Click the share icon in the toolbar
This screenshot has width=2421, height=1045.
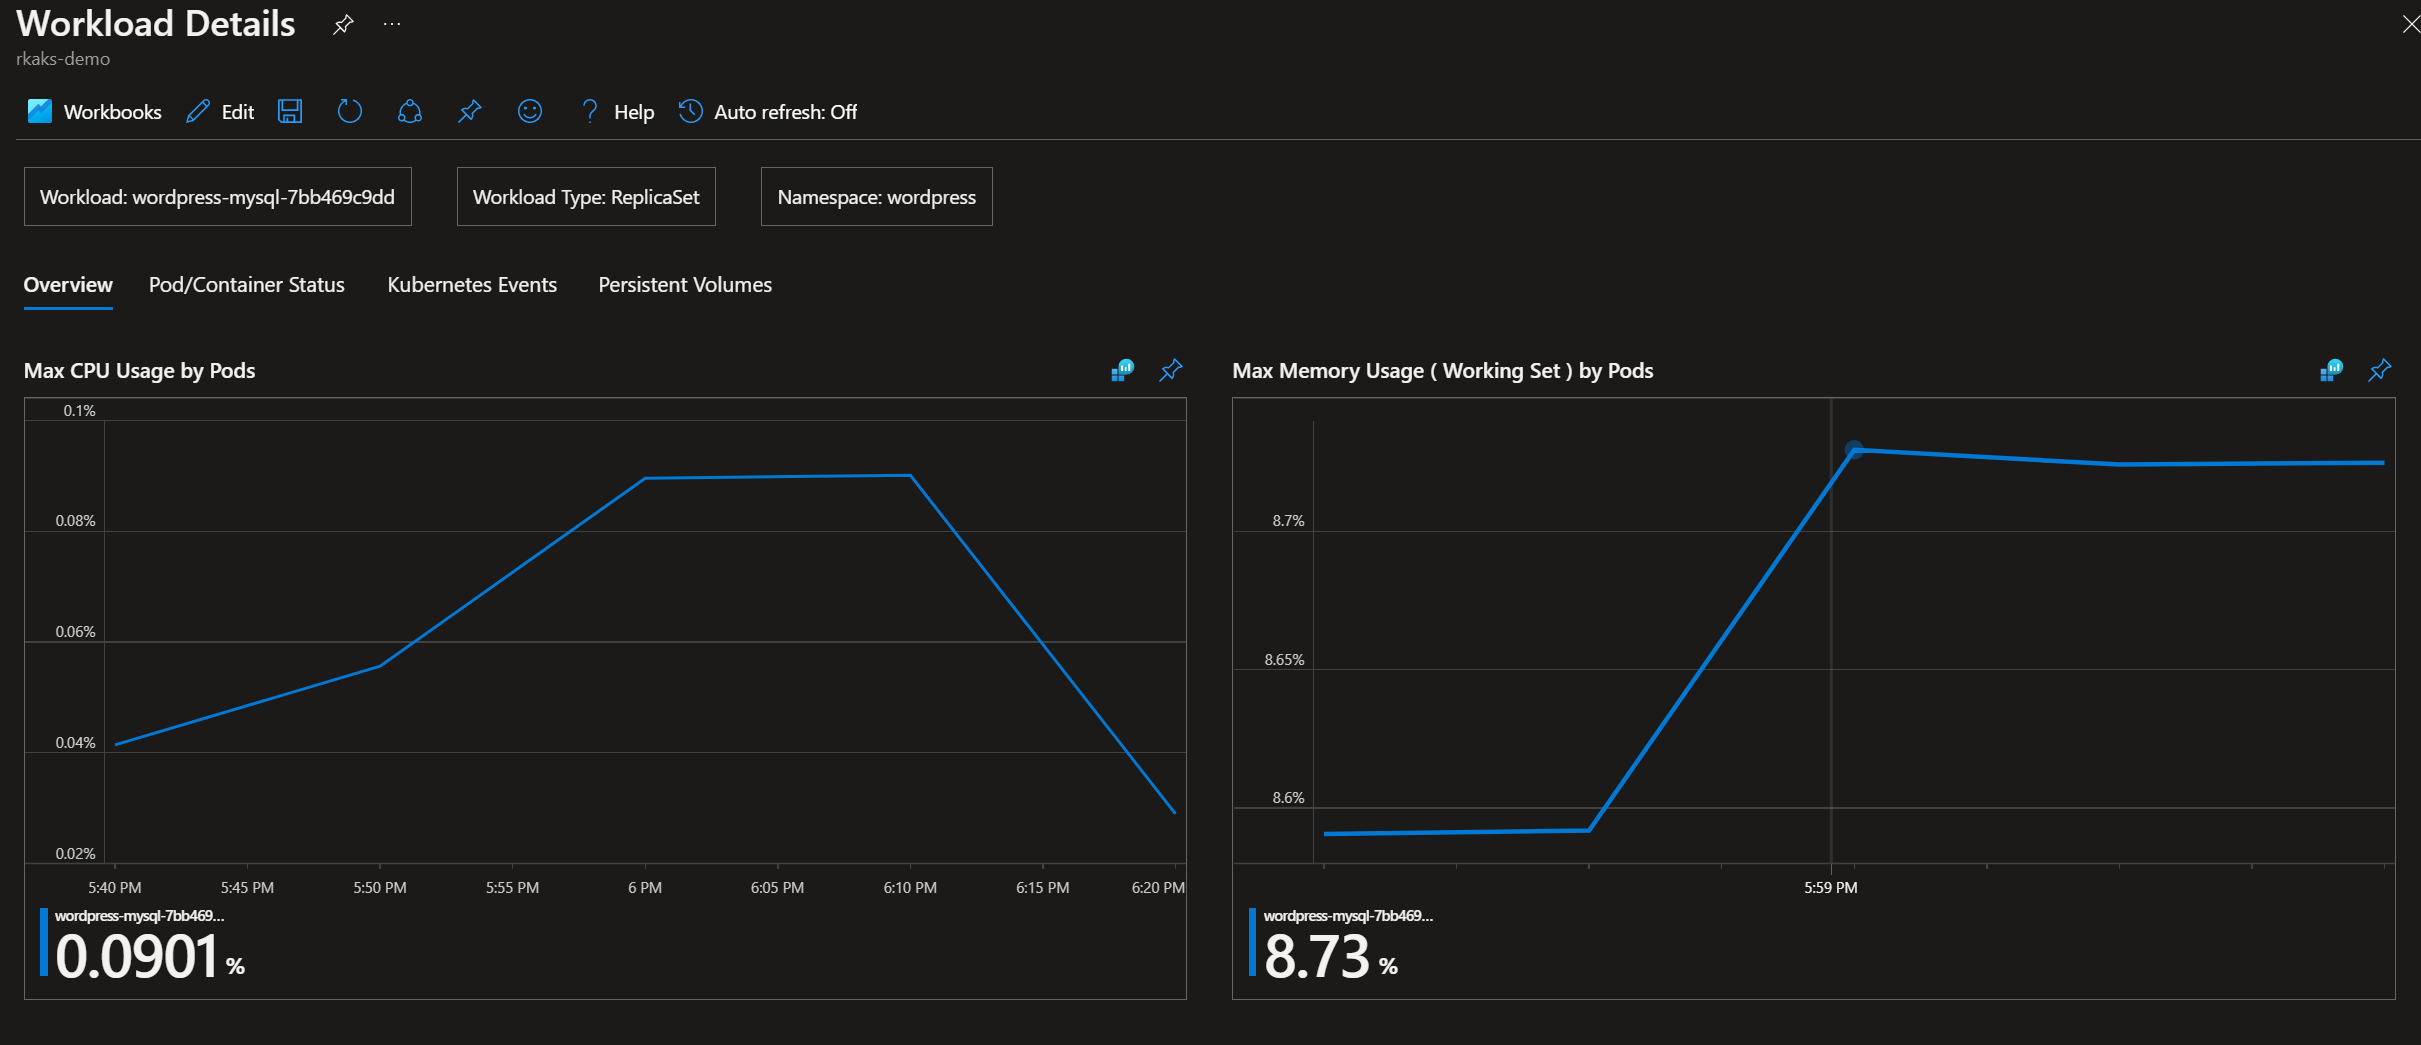click(410, 112)
